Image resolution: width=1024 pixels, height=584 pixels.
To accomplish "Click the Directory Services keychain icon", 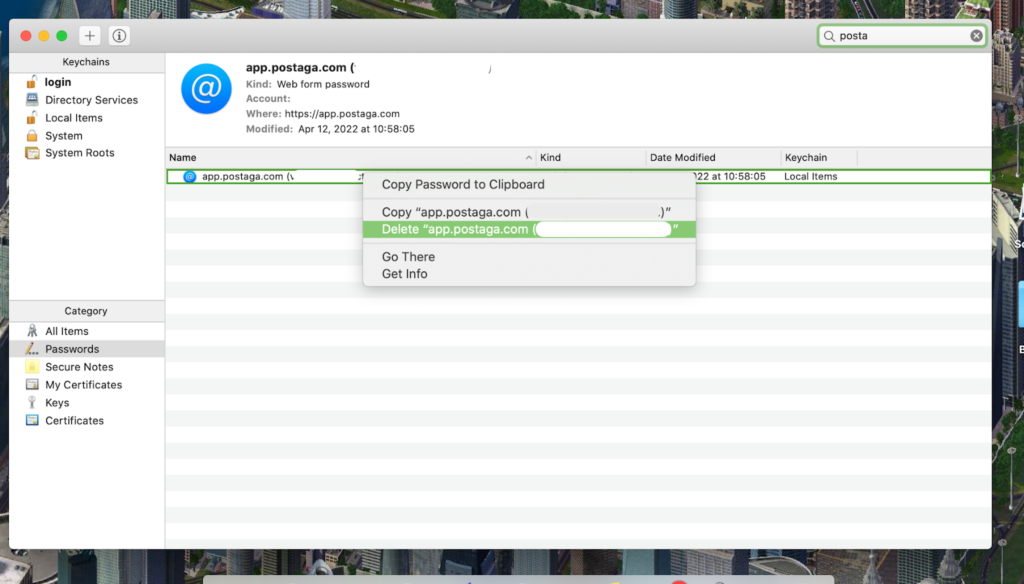I will click(x=32, y=100).
